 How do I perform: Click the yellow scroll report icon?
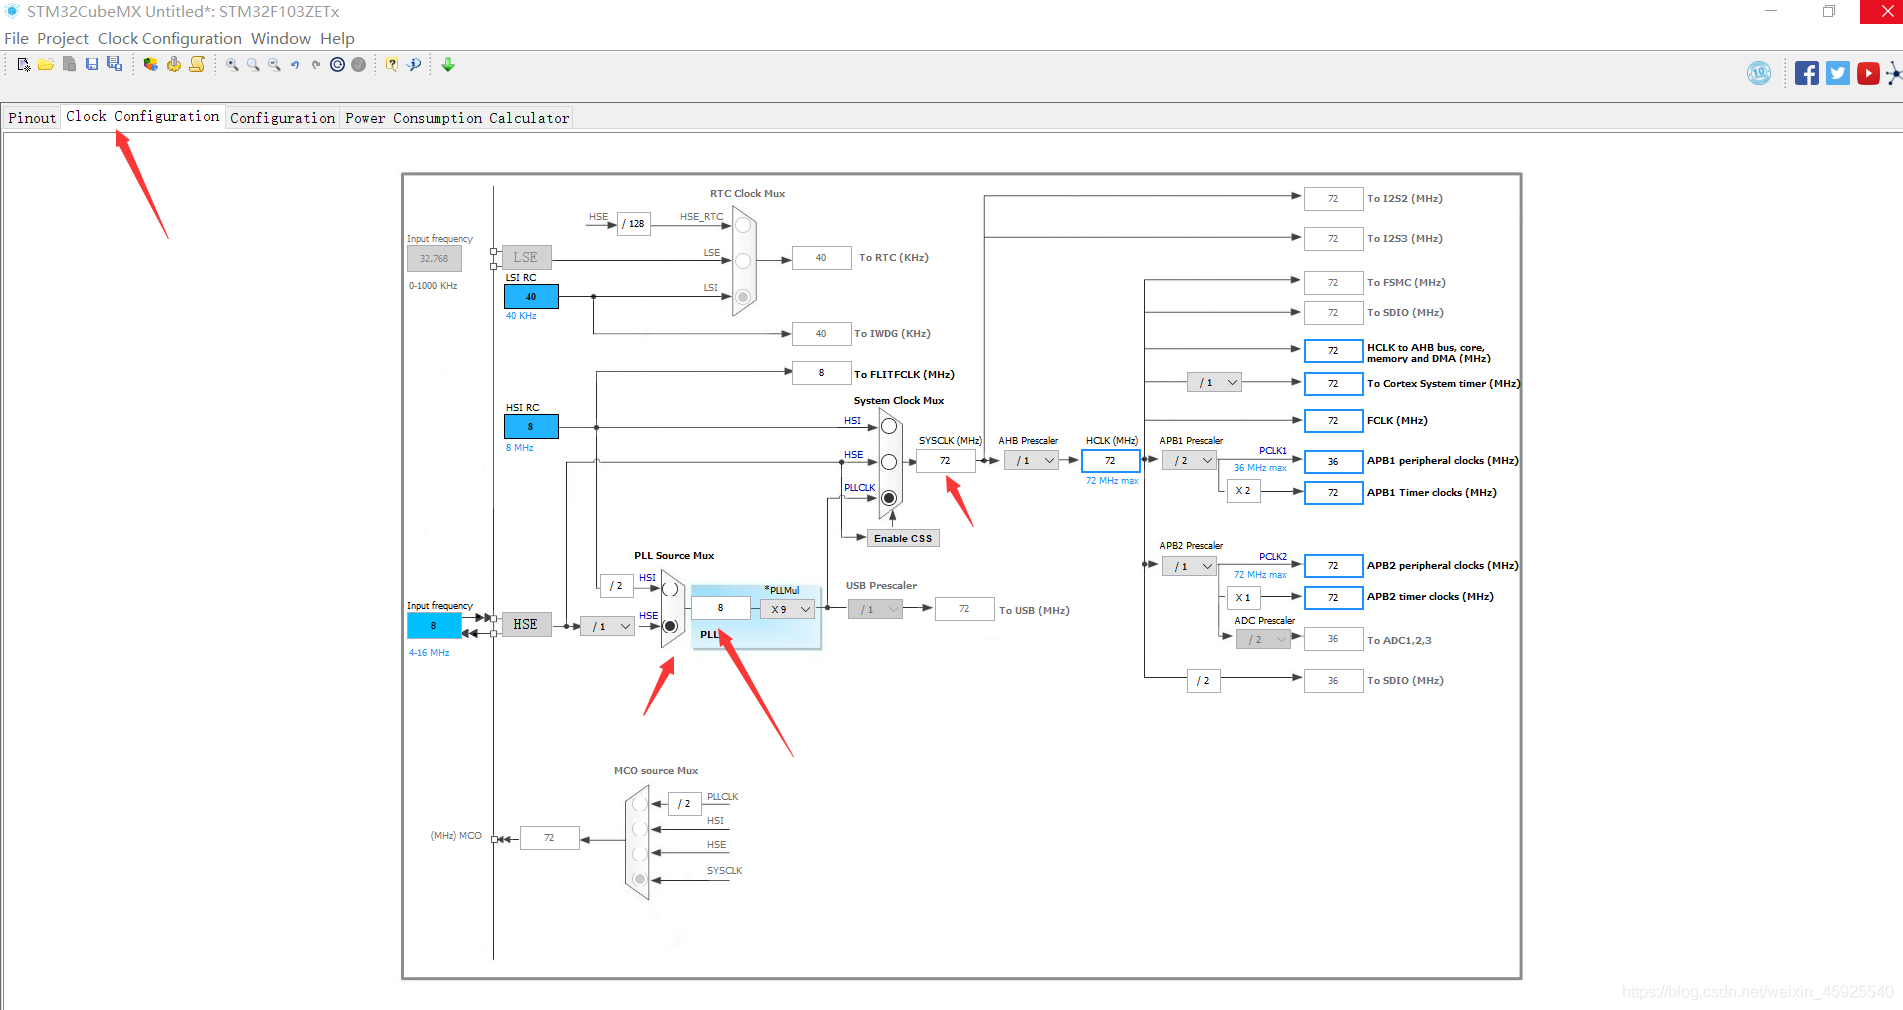pyautogui.click(x=197, y=65)
